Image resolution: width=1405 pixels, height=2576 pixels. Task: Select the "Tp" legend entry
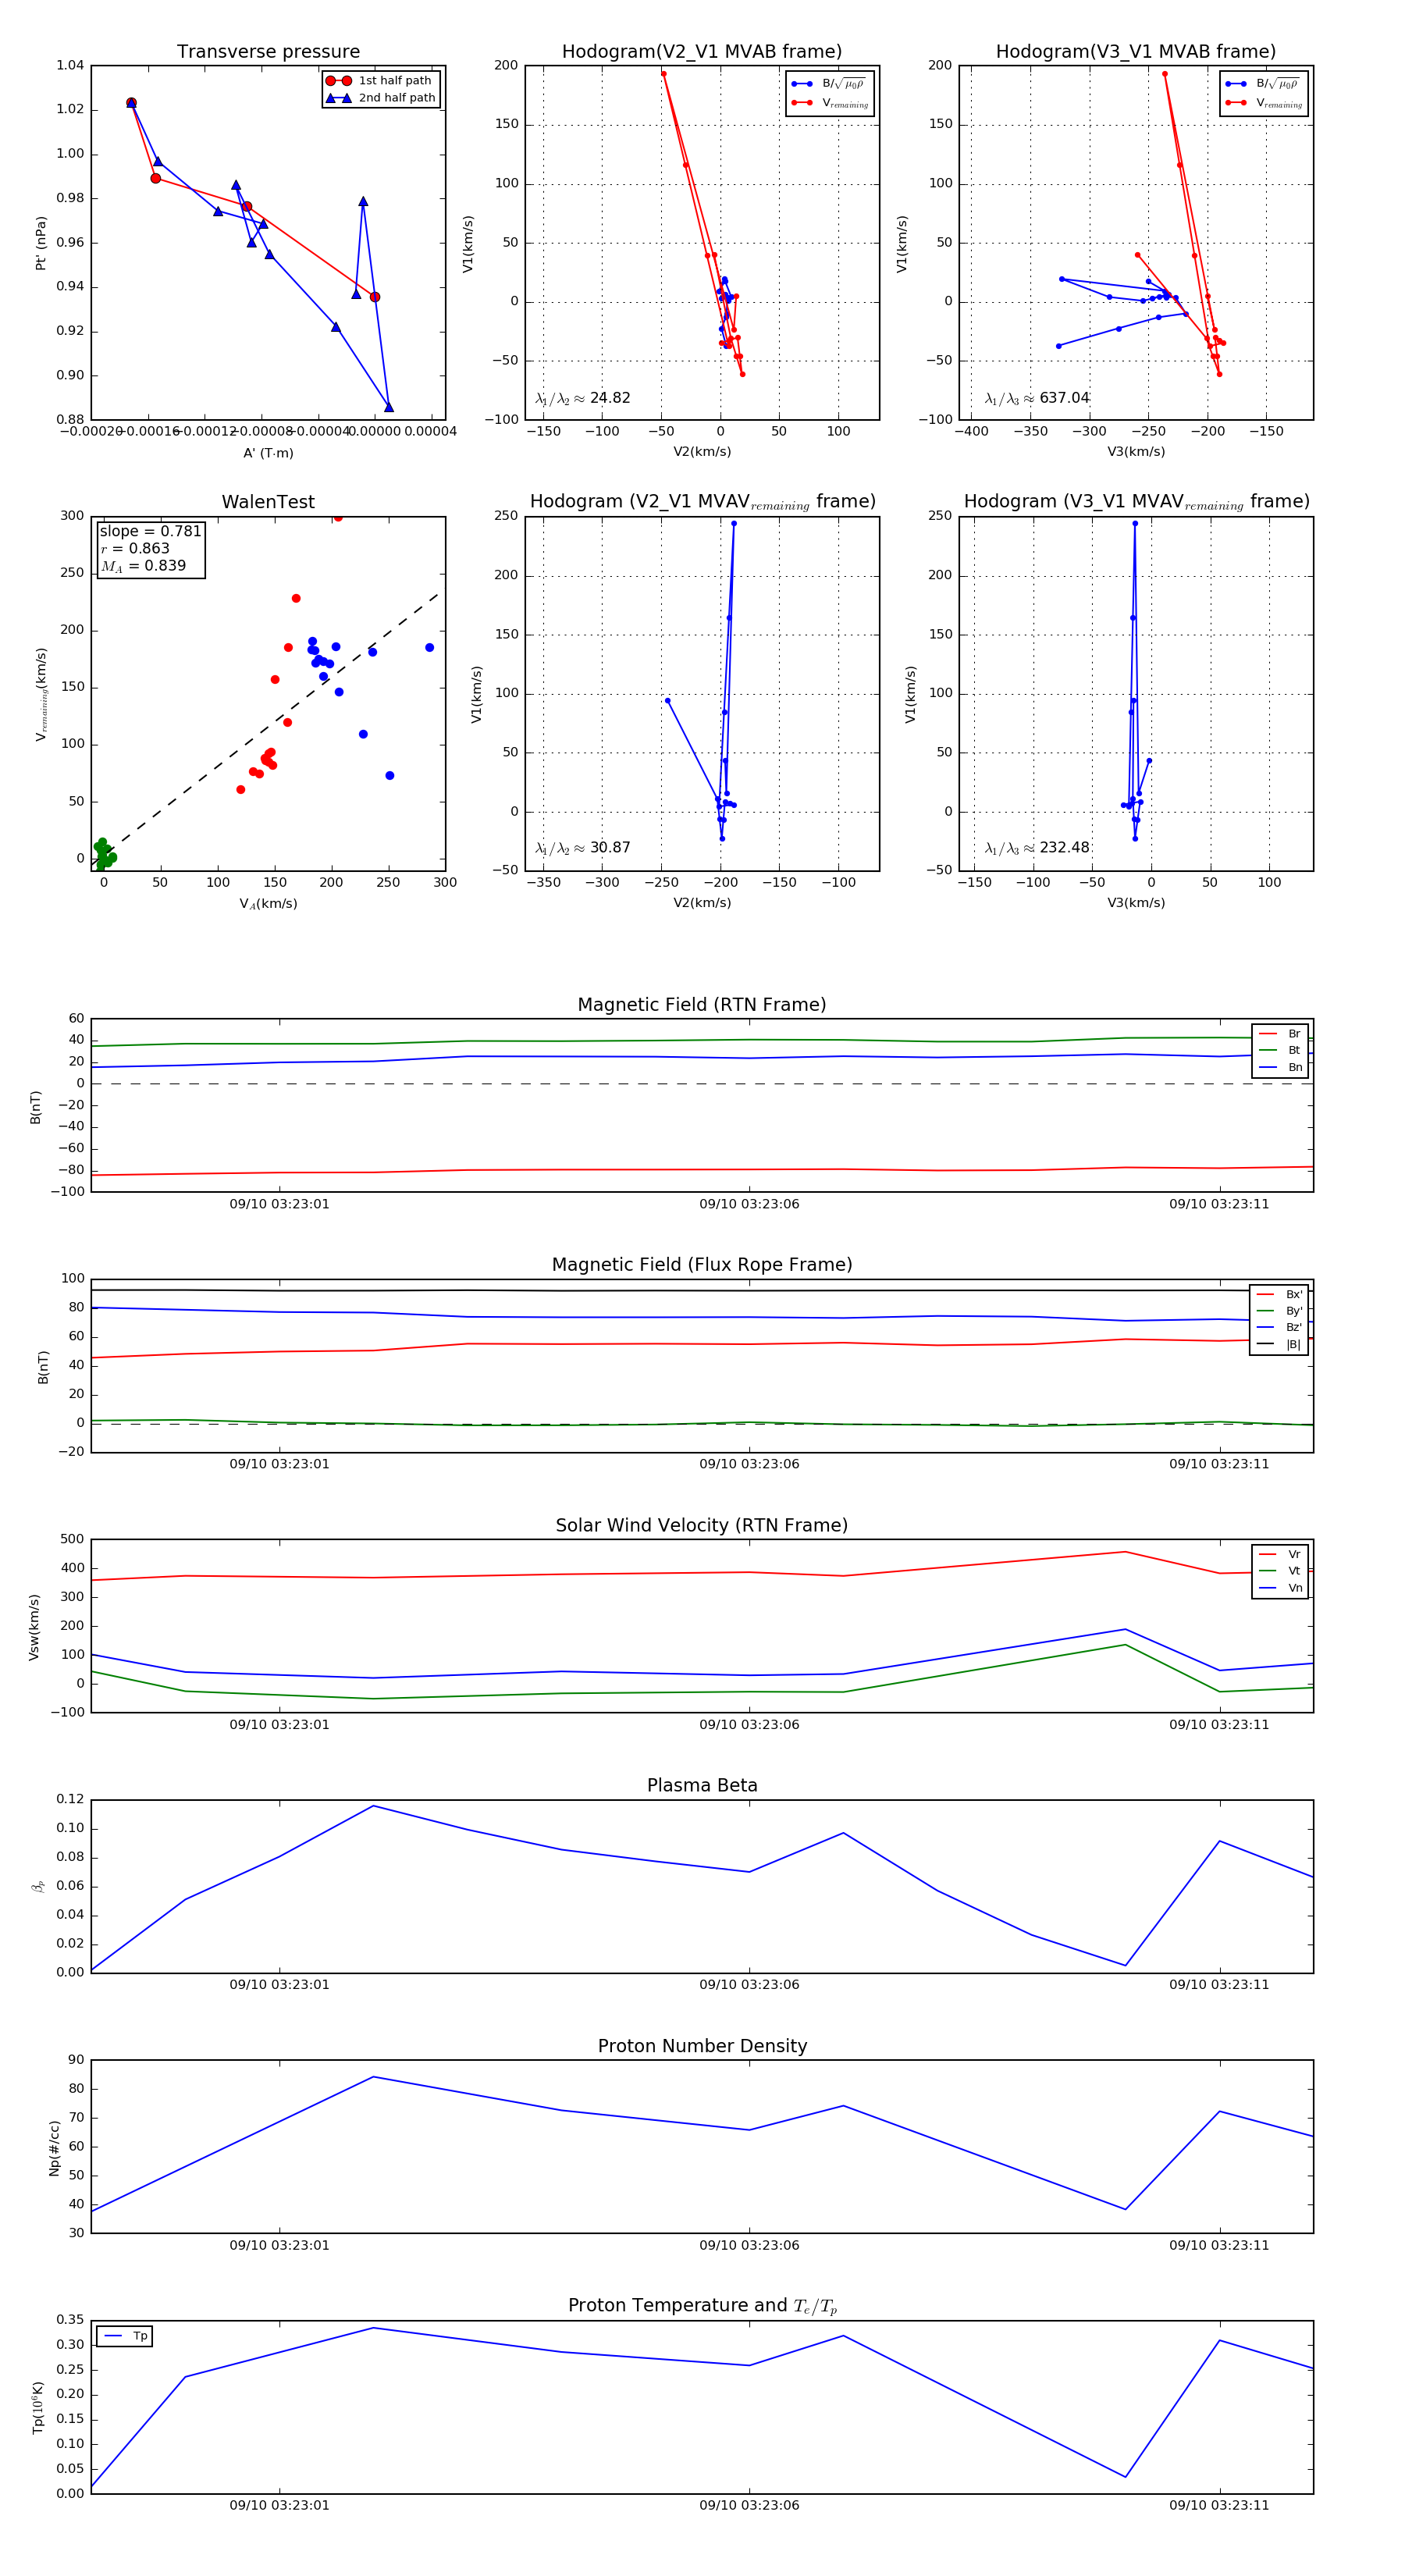pos(125,2337)
